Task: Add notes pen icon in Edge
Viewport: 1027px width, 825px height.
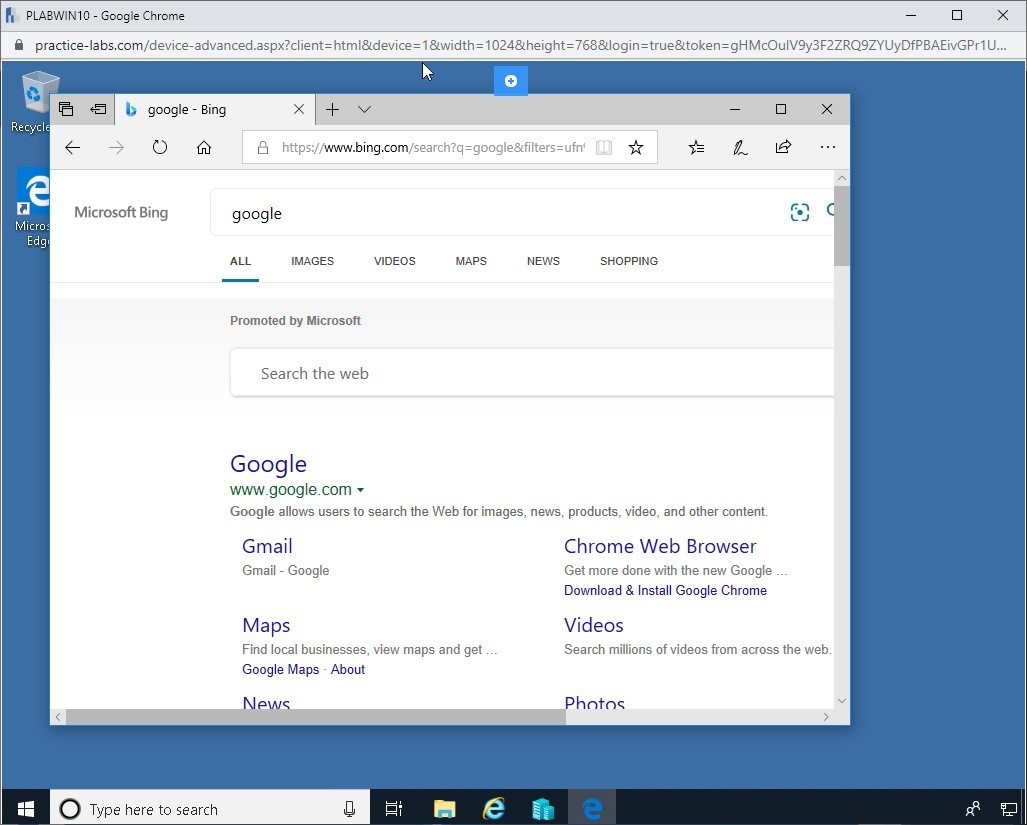Action: pyautogui.click(x=740, y=147)
